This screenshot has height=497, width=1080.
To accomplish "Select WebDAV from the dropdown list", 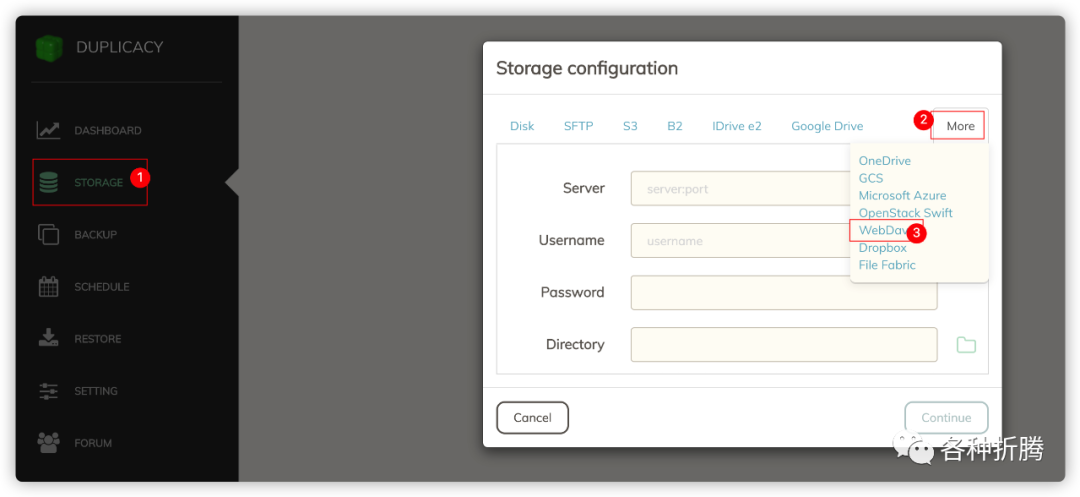I will [x=881, y=231].
